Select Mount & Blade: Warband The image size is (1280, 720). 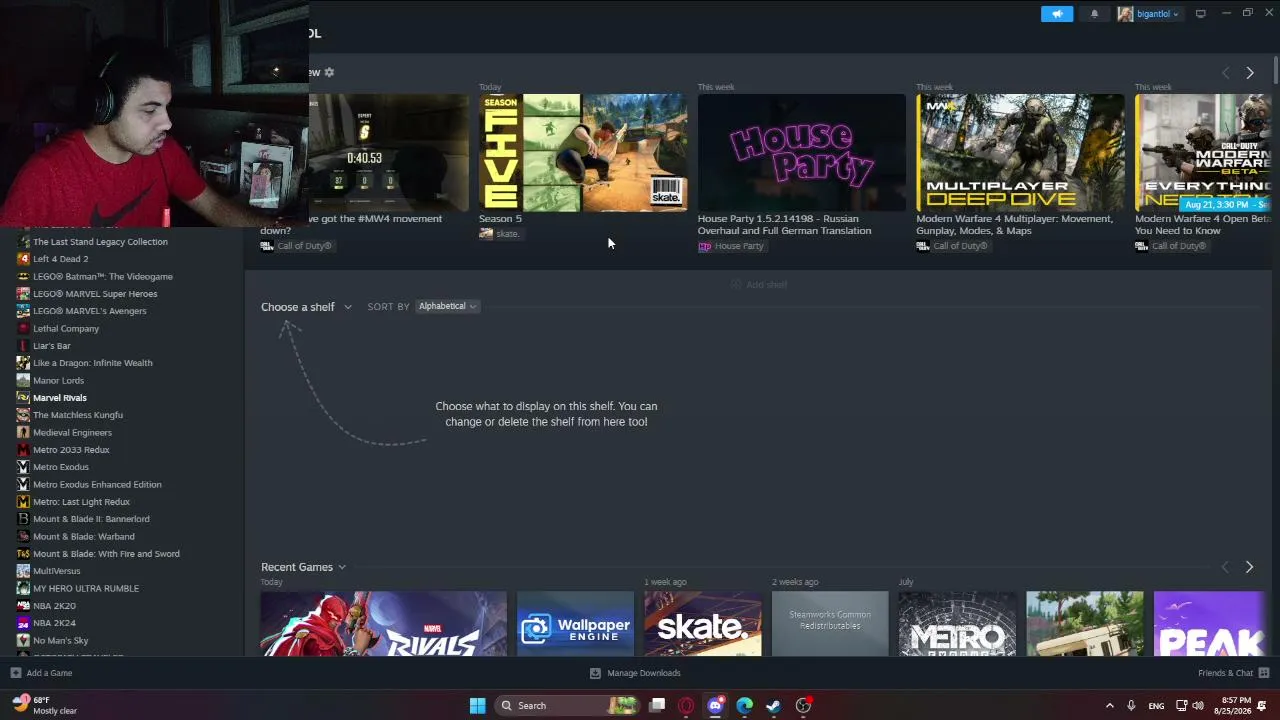[84, 537]
